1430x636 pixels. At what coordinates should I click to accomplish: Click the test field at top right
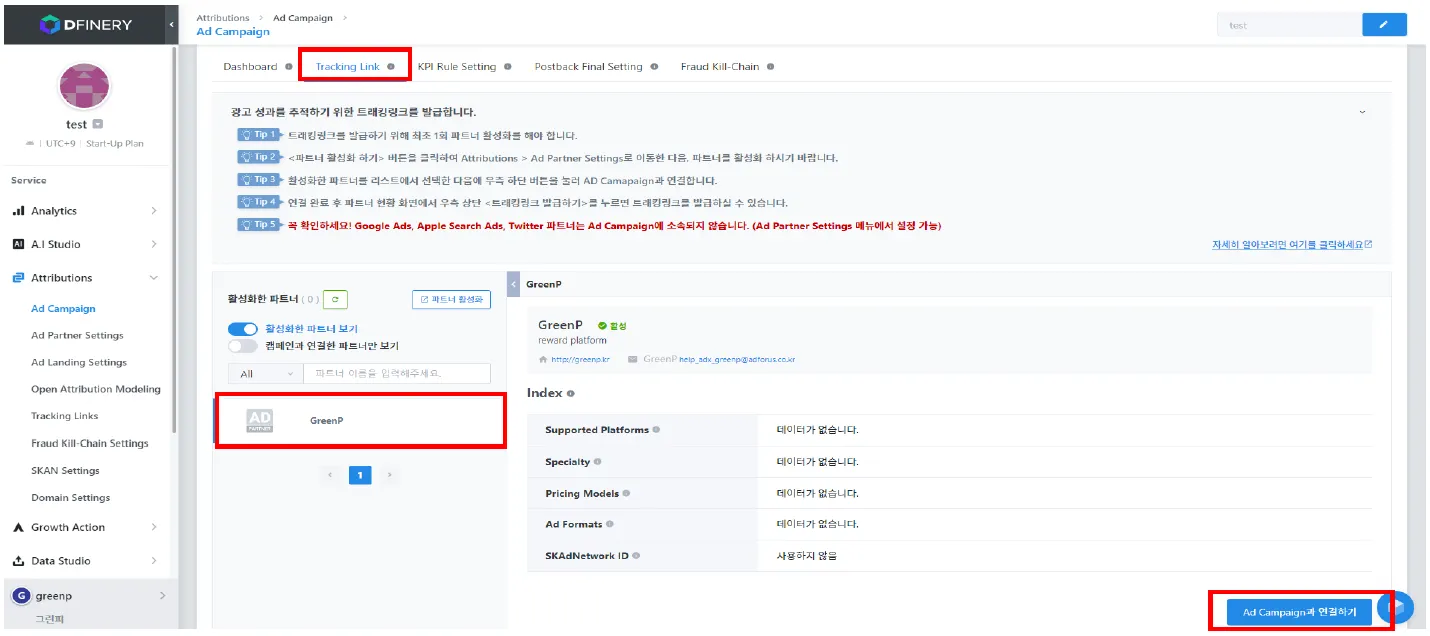(x=1289, y=25)
